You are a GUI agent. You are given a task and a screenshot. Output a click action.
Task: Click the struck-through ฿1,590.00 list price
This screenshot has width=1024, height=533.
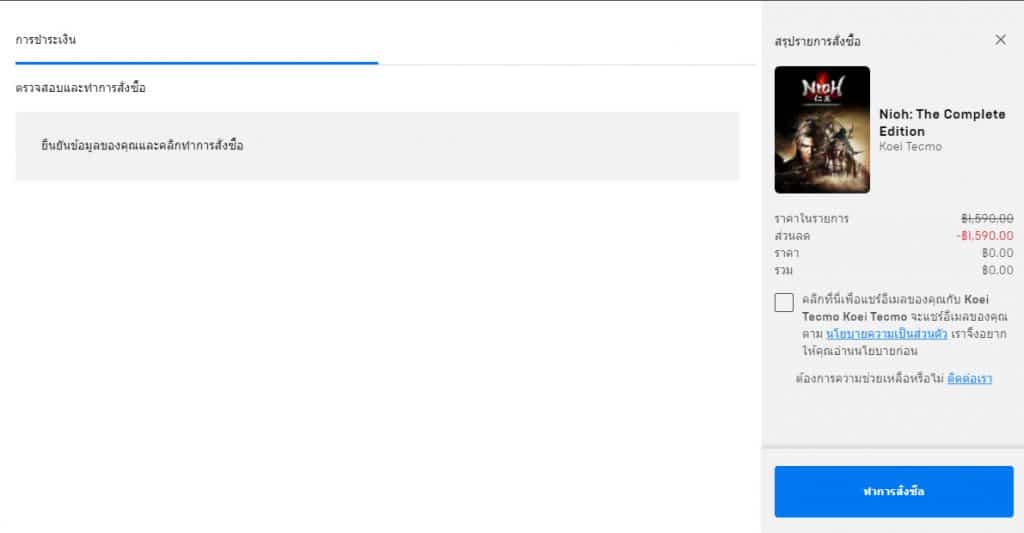click(x=987, y=218)
